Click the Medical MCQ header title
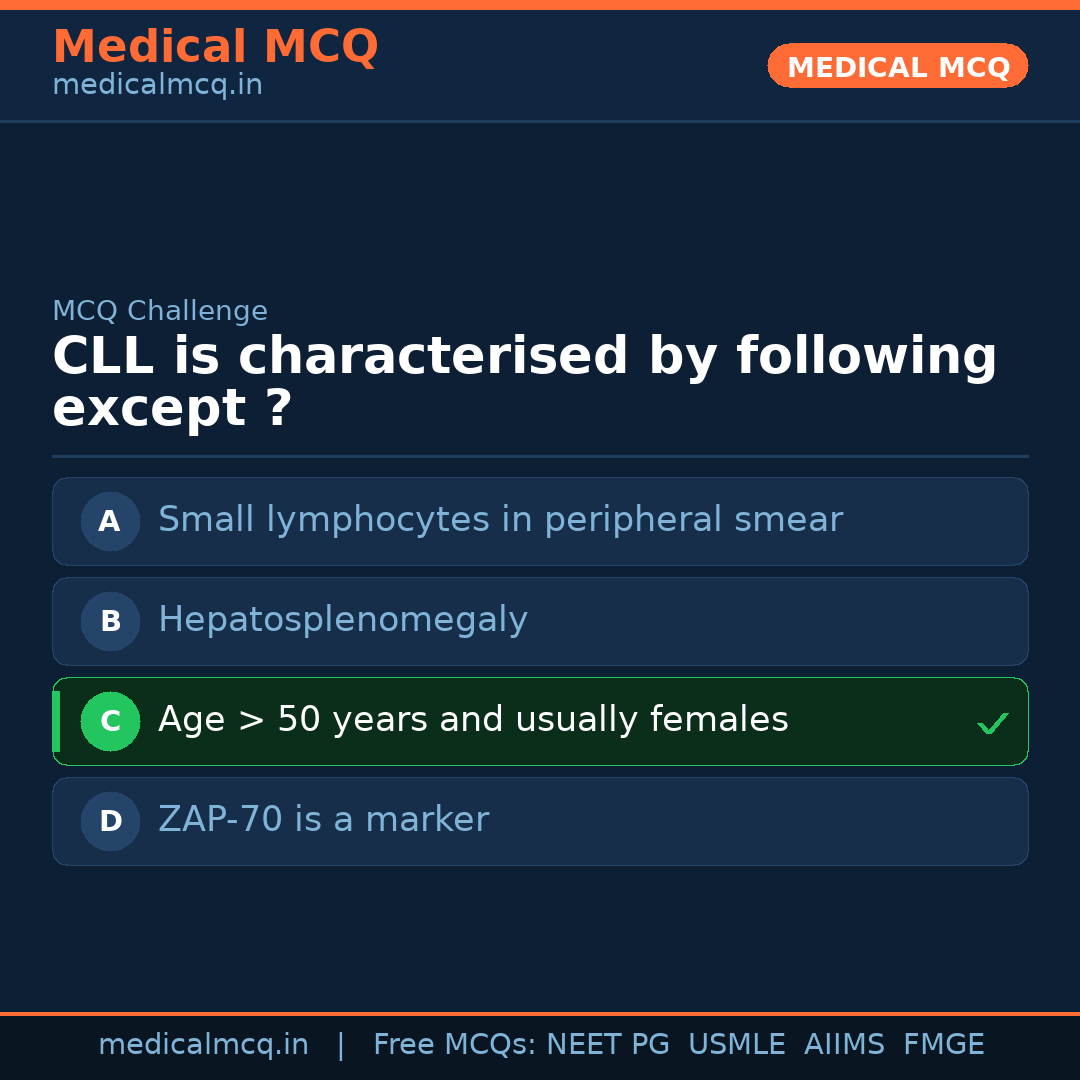 tap(215, 47)
